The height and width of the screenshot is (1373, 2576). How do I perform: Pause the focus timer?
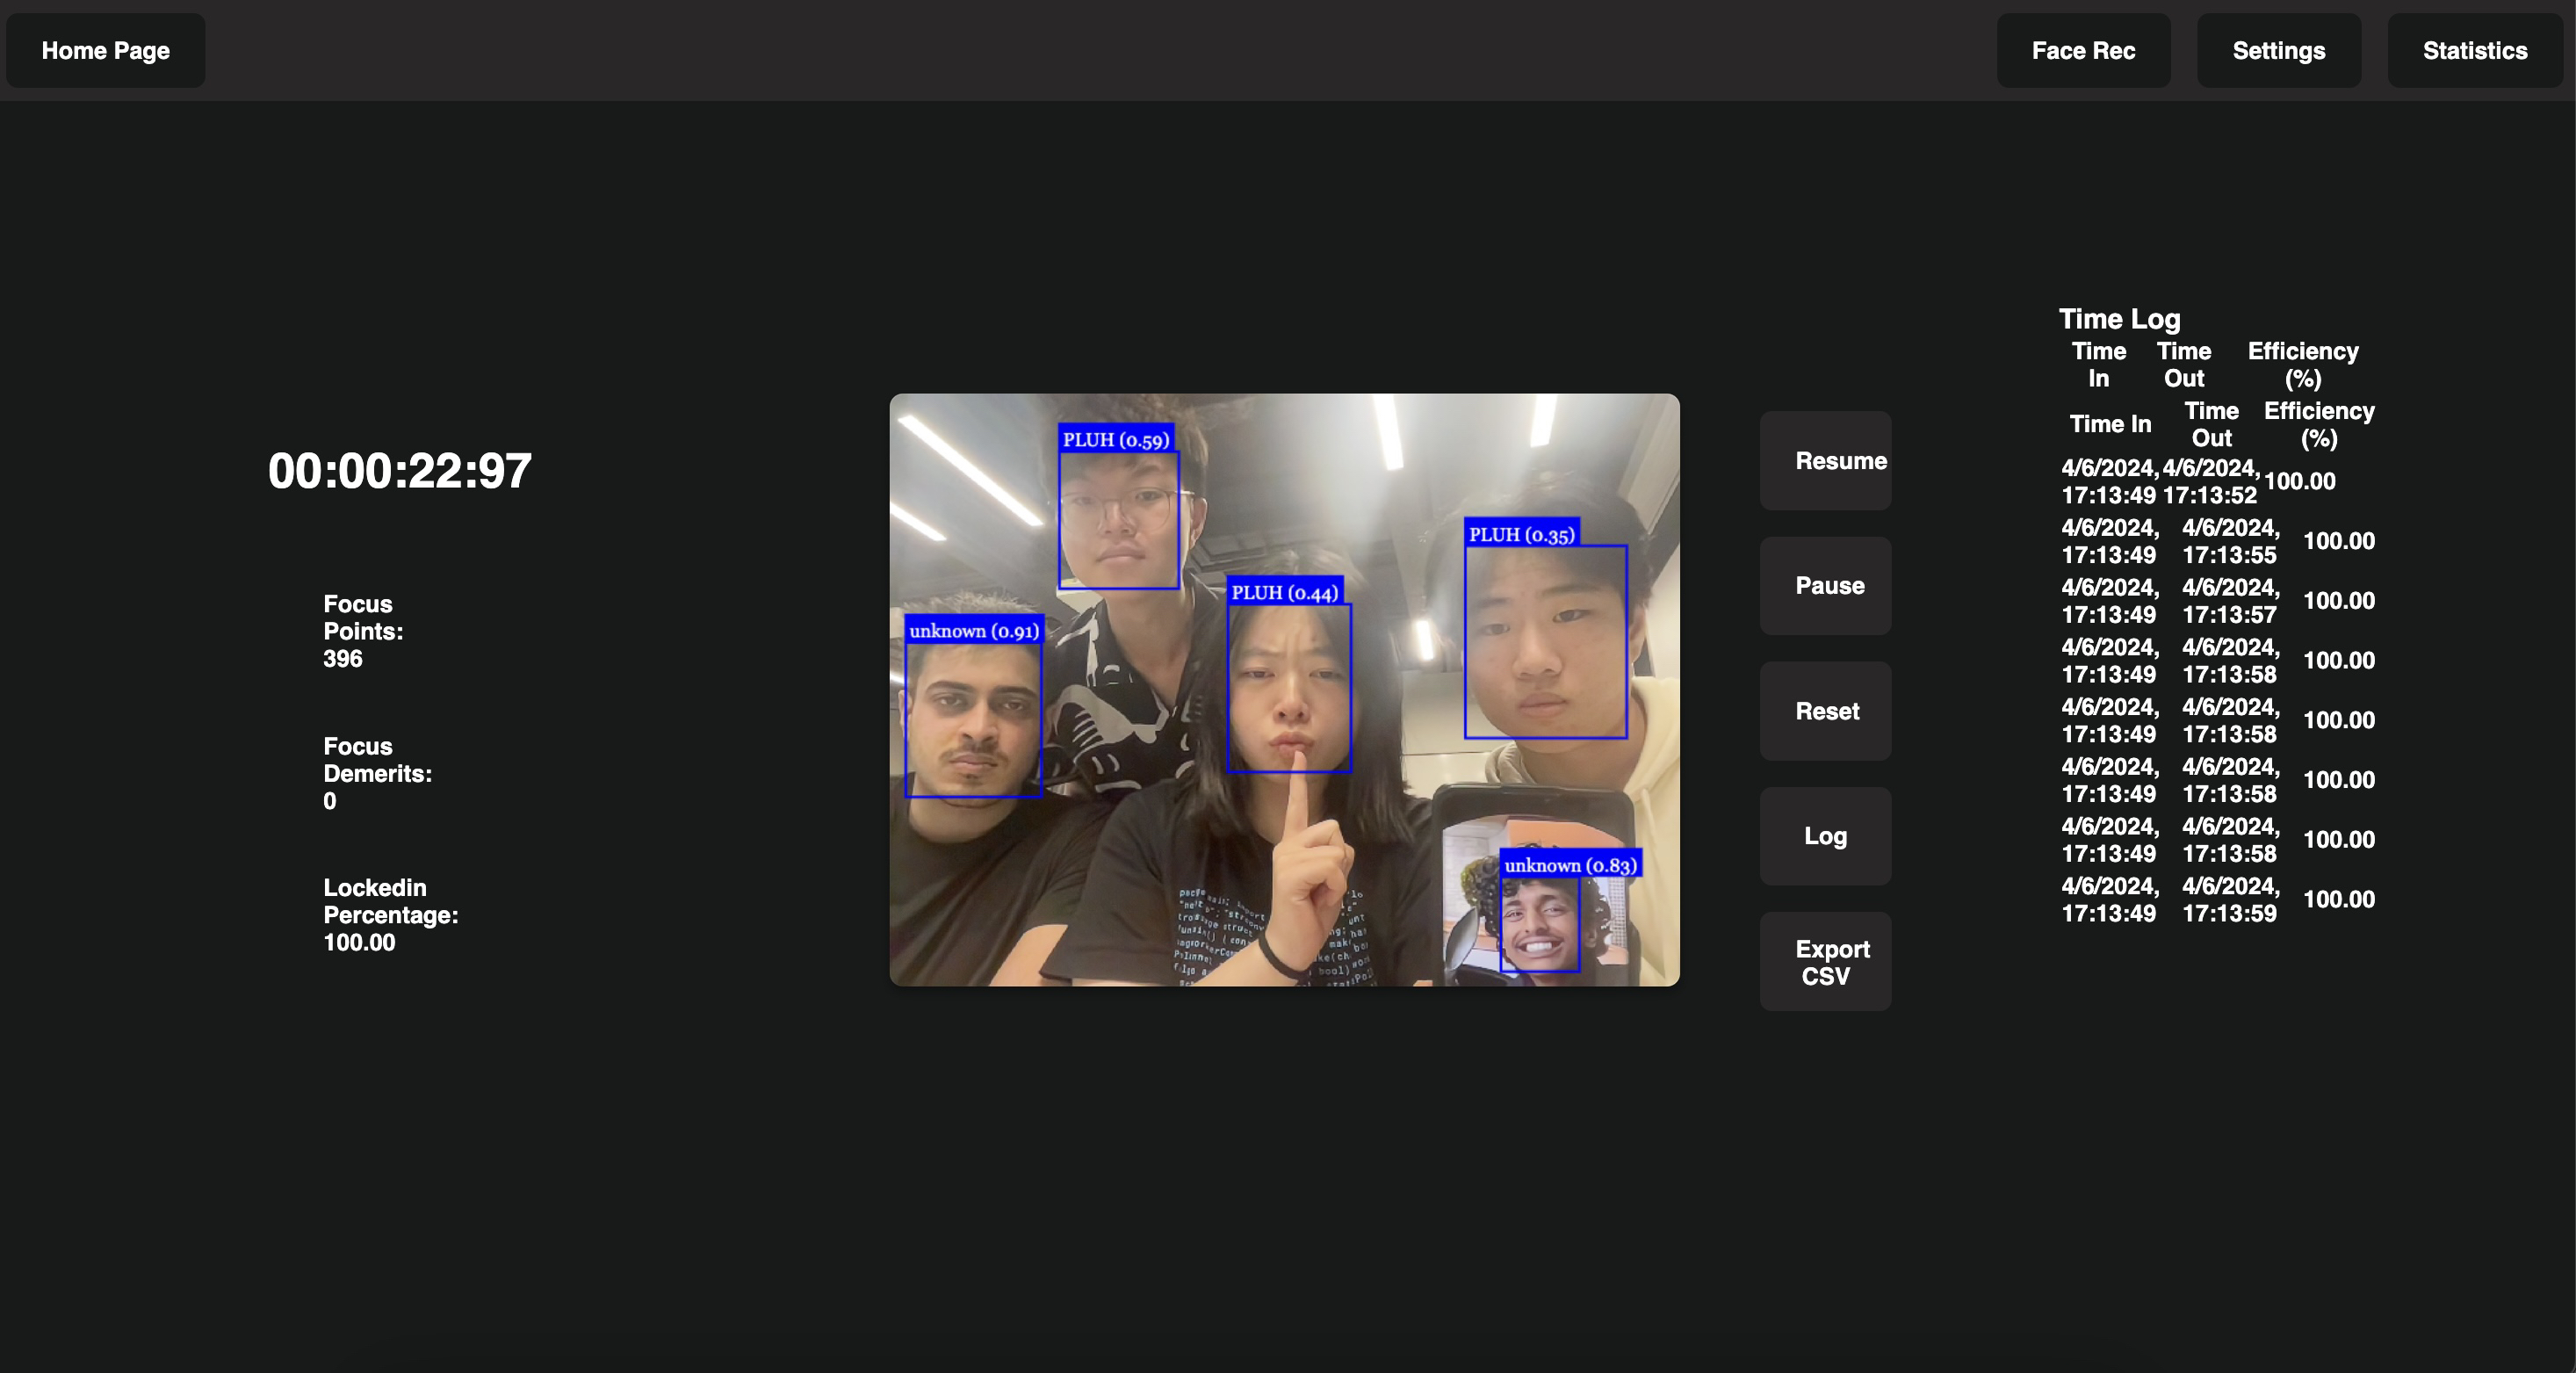1825,586
